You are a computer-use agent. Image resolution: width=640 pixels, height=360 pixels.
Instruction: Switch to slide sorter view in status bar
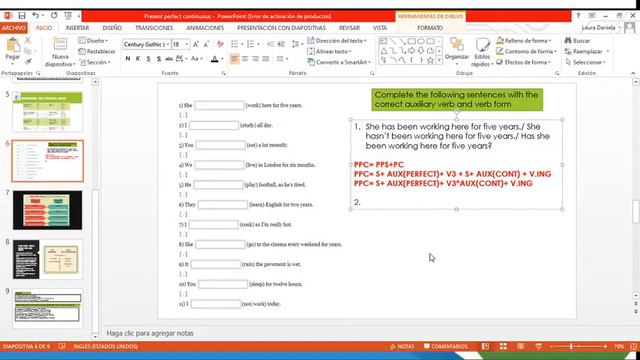503,346
